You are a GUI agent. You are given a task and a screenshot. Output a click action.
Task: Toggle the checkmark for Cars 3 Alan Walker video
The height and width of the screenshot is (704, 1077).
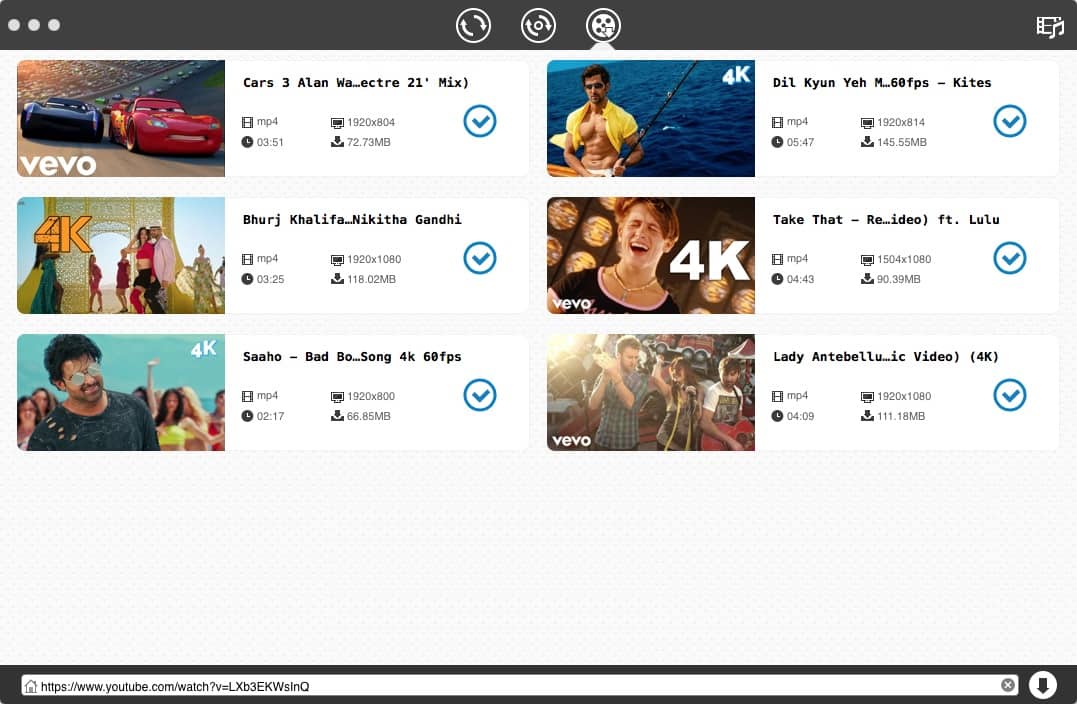[479, 121]
